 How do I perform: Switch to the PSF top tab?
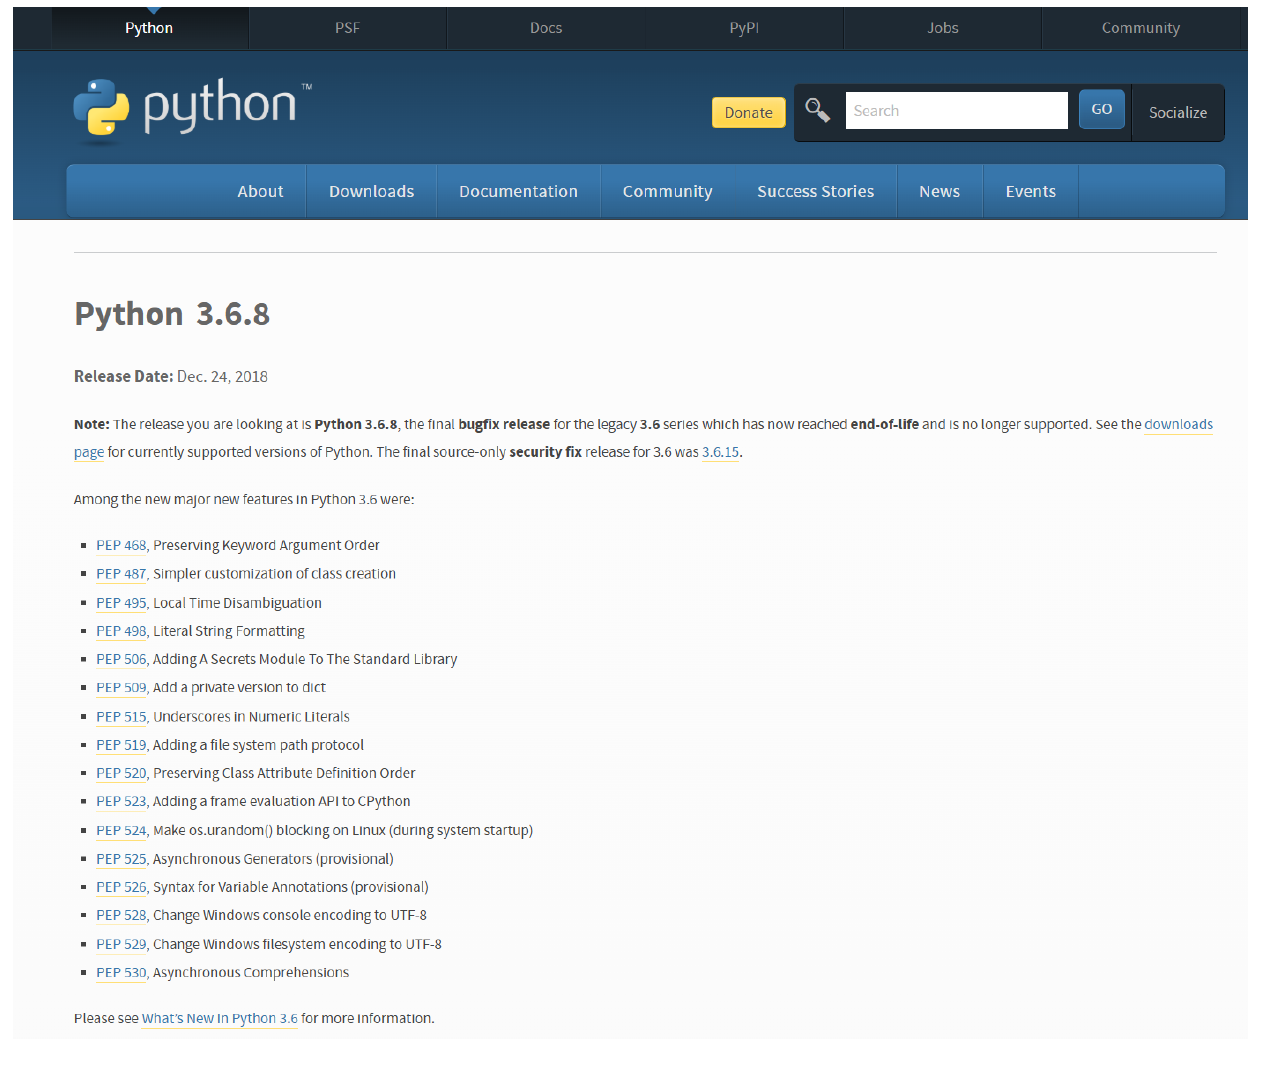(347, 28)
